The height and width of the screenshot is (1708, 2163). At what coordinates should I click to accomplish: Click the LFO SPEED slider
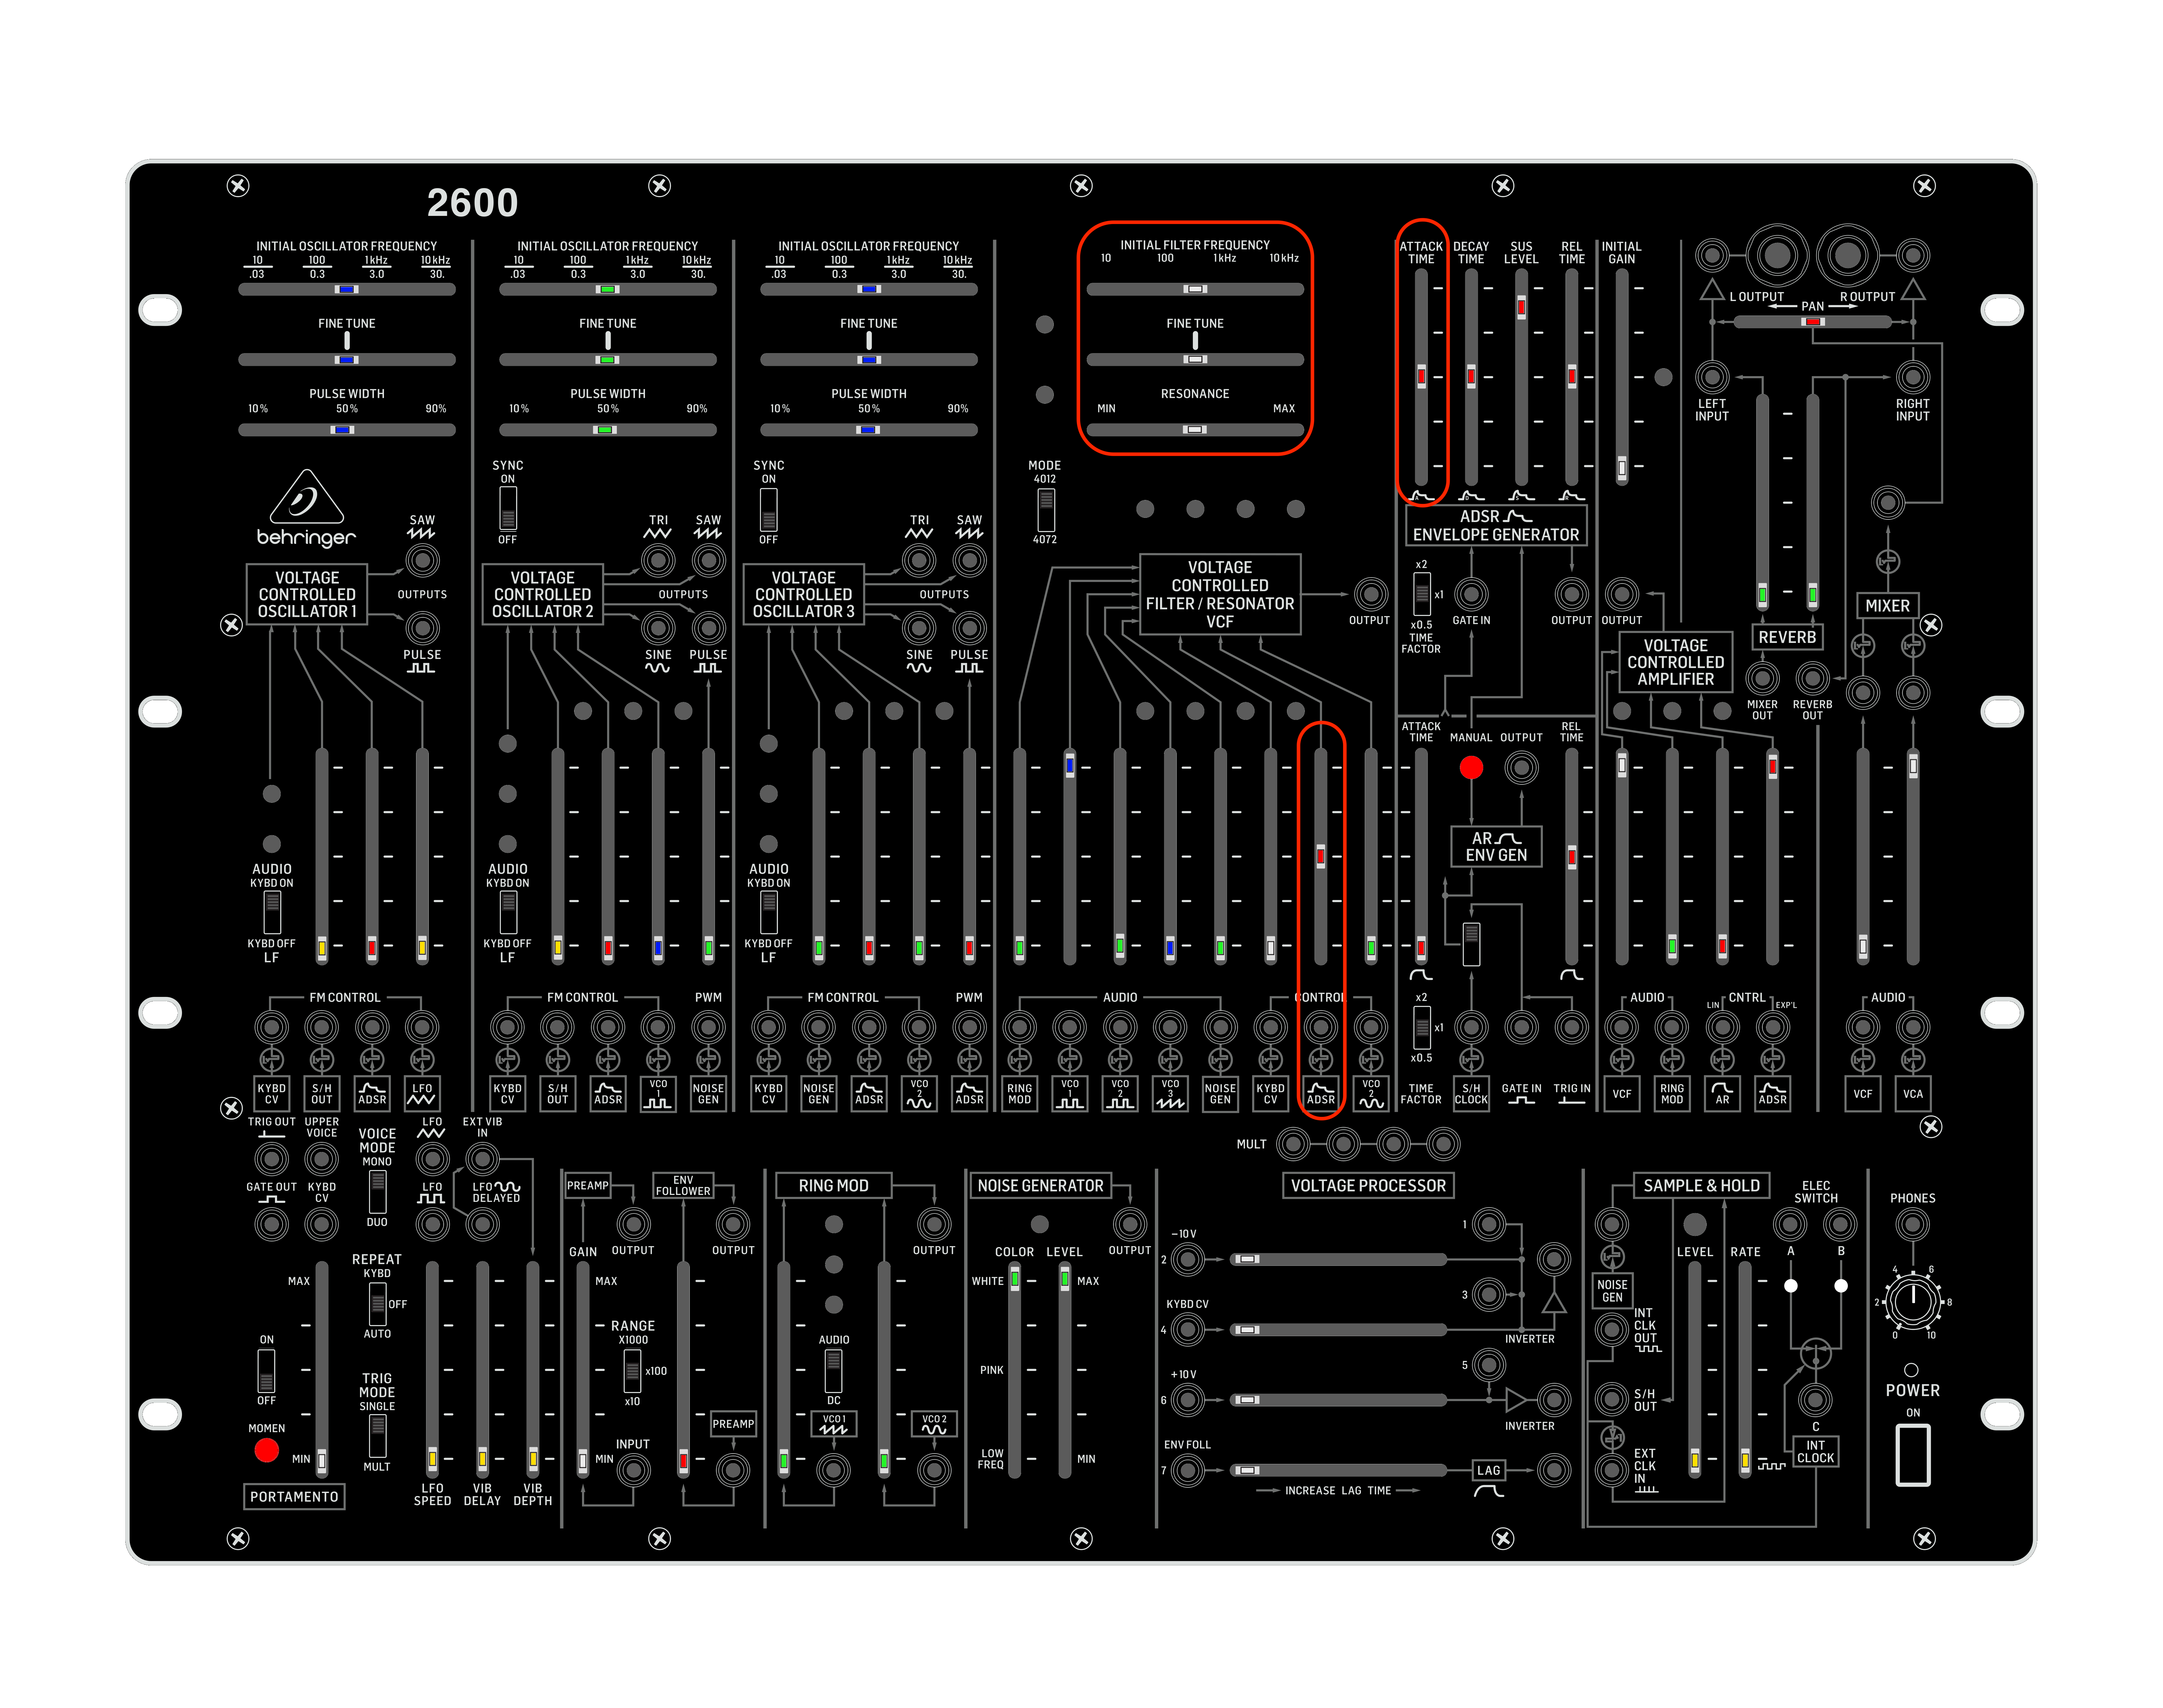432,1370
